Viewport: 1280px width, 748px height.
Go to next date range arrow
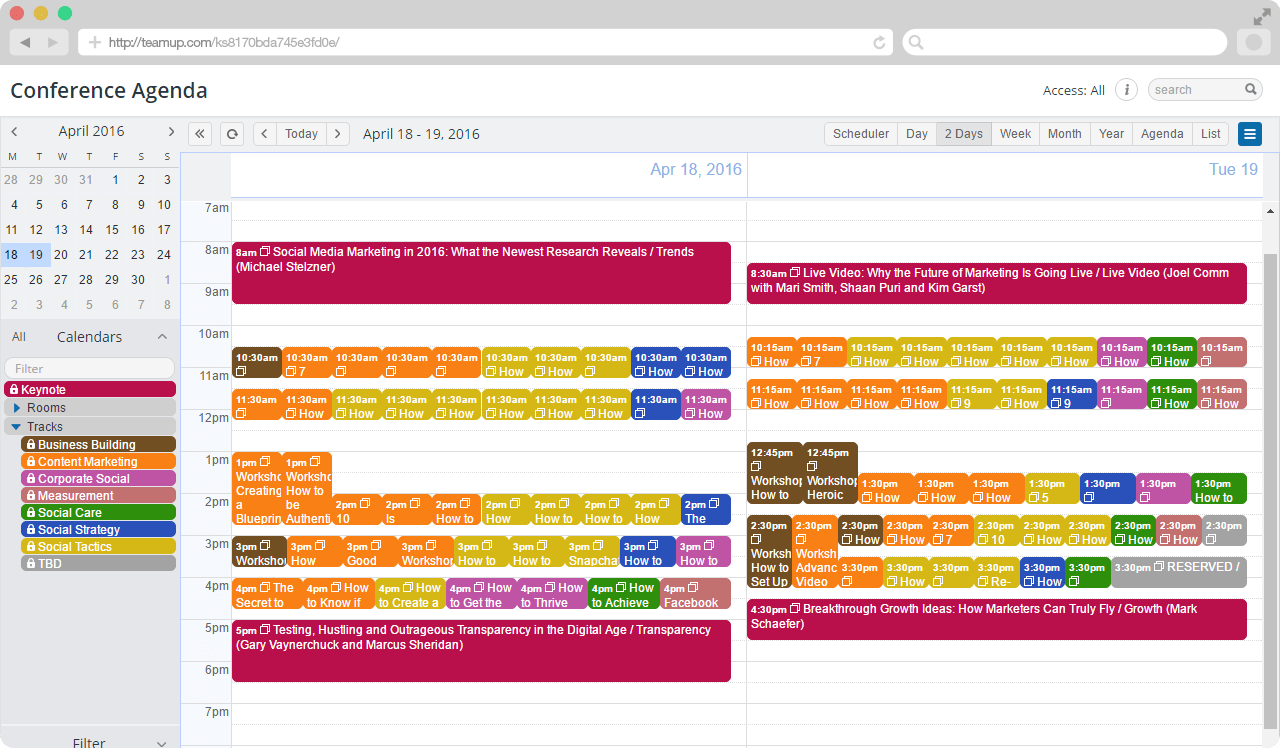pos(338,134)
